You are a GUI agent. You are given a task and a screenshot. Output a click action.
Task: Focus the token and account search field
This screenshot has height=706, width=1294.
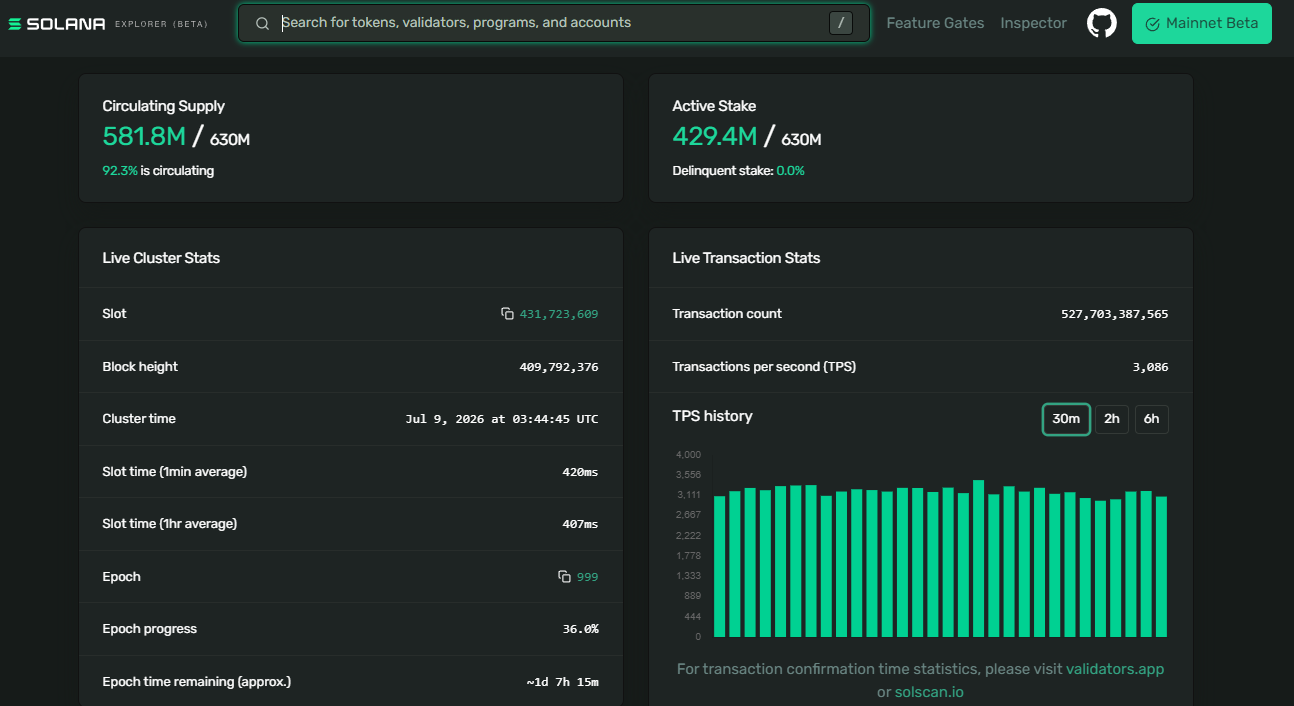click(553, 23)
